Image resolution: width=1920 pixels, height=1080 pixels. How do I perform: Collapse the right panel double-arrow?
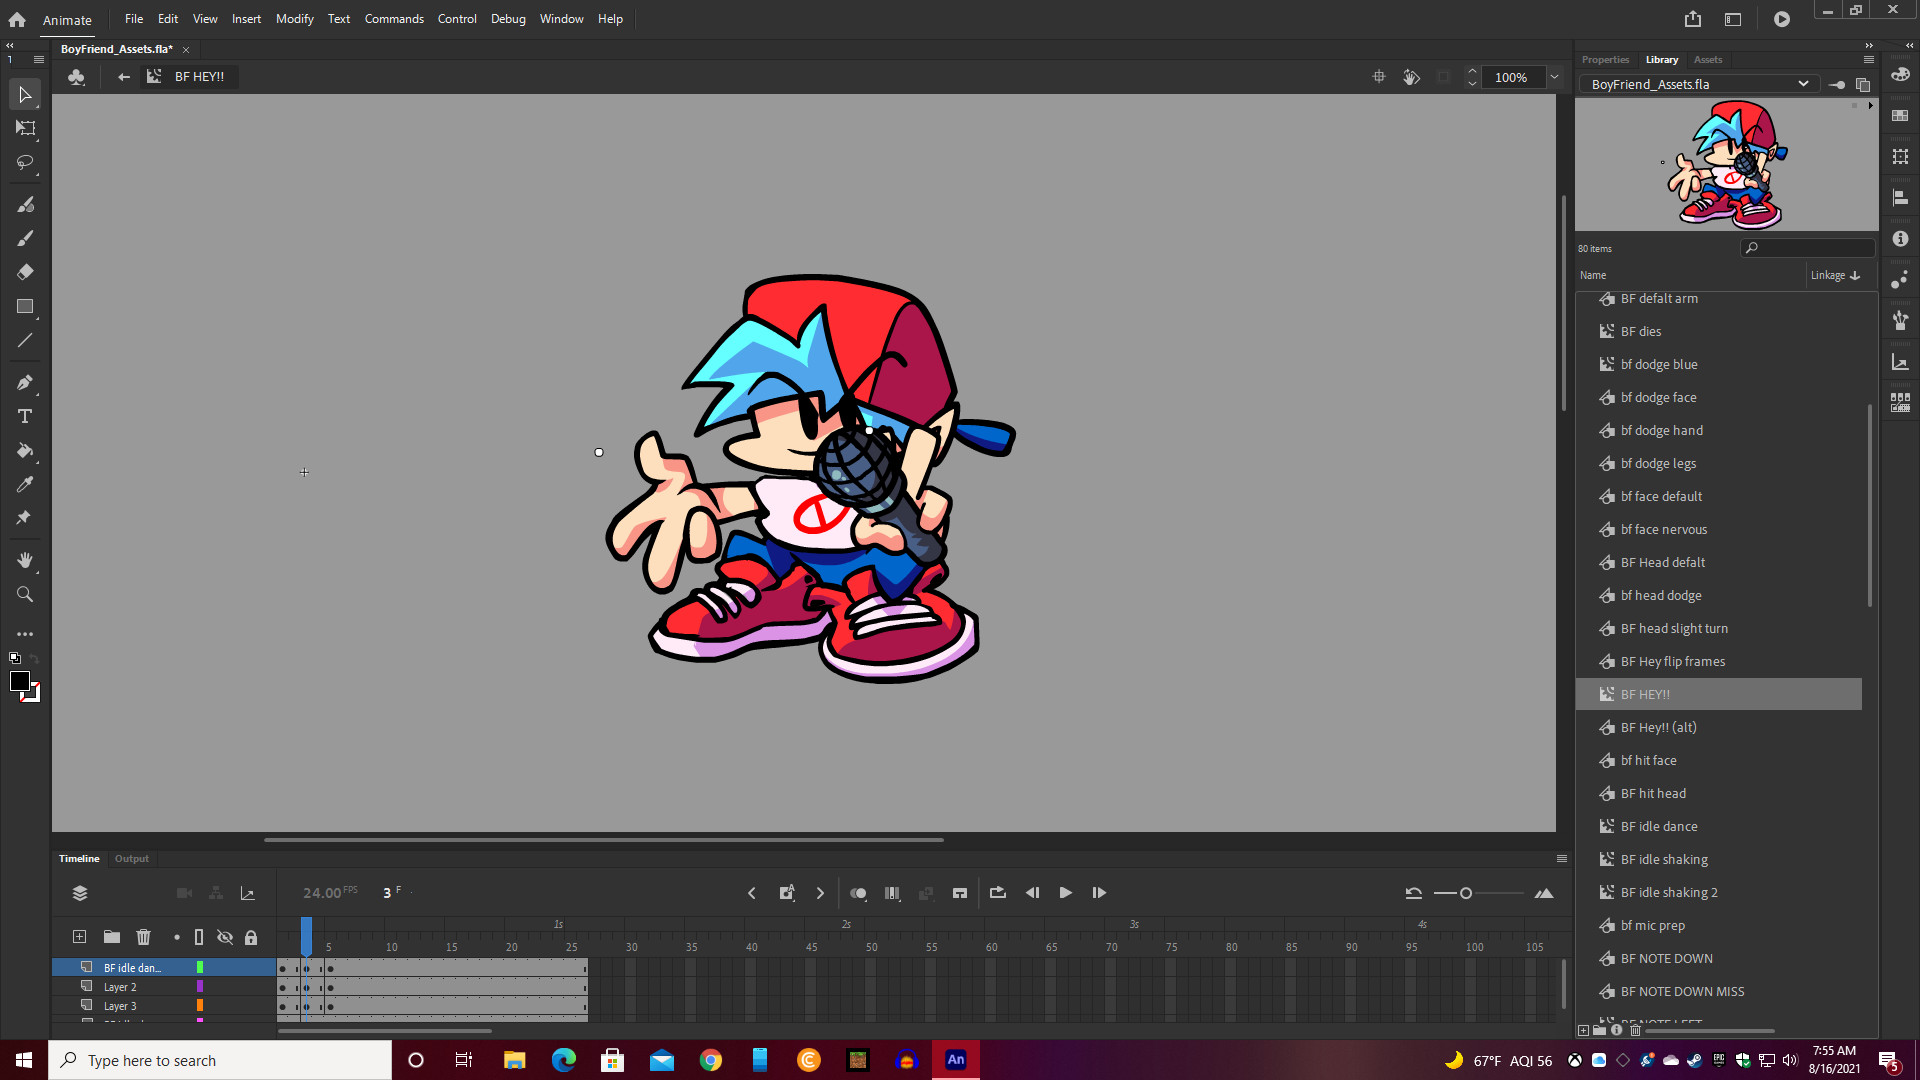pyautogui.click(x=1869, y=46)
